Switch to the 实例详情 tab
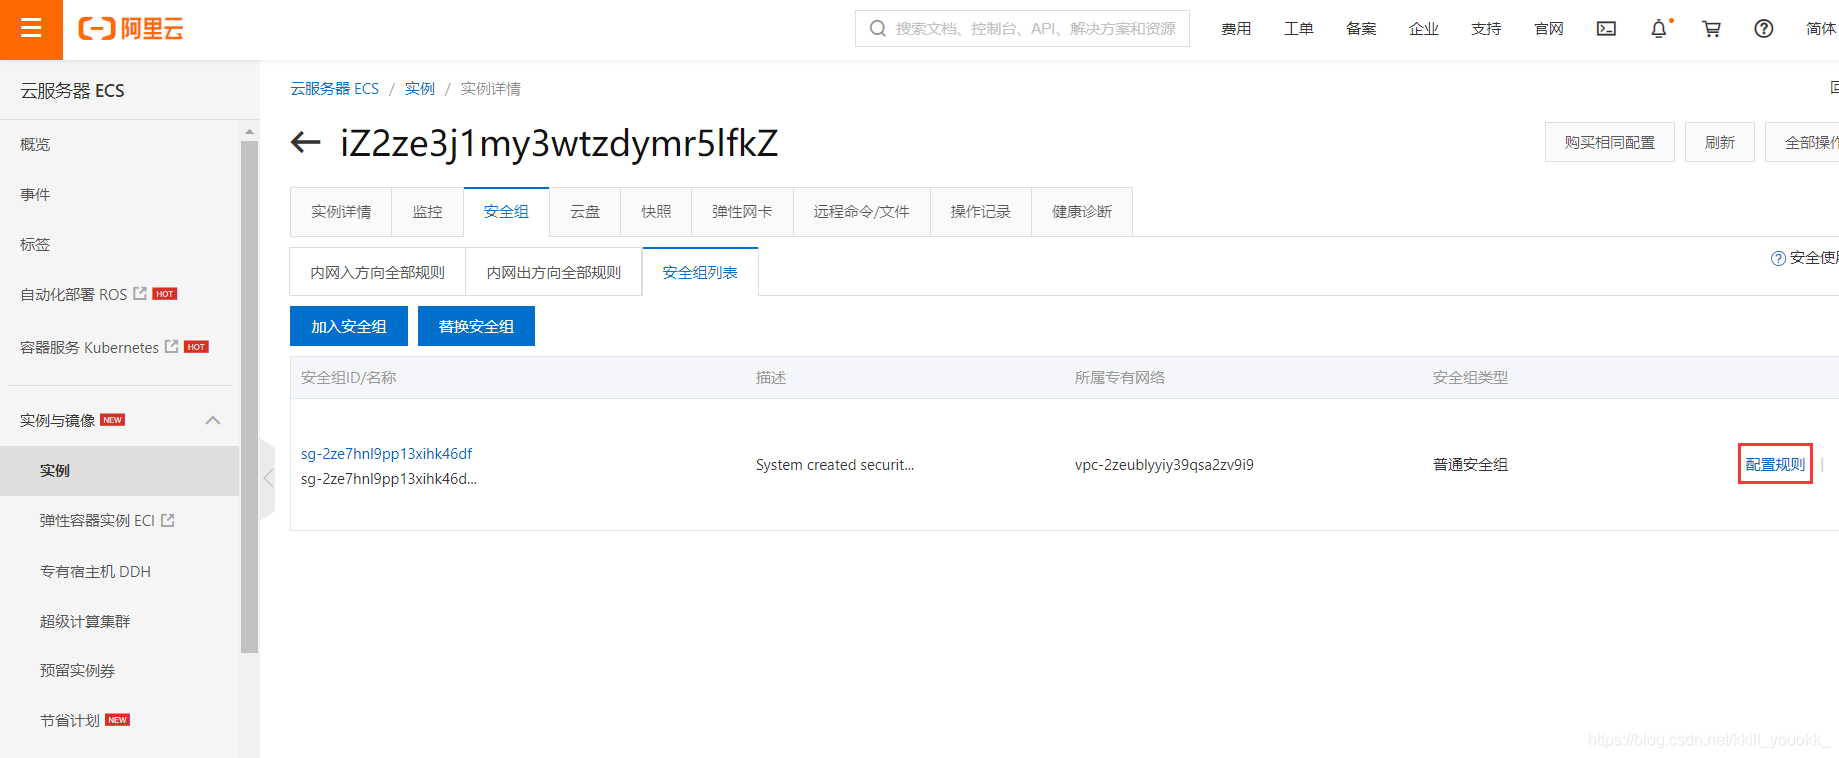Image resolution: width=1839 pixels, height=758 pixels. pos(341,212)
